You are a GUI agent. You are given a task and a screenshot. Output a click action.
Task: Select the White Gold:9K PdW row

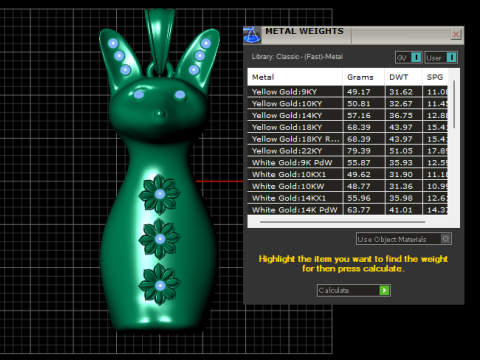[x=347, y=163]
